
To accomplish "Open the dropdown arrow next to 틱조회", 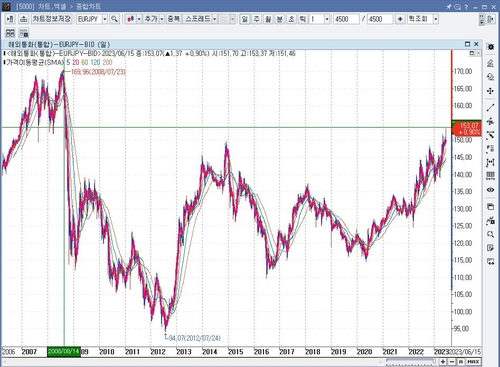I will [x=436, y=19].
